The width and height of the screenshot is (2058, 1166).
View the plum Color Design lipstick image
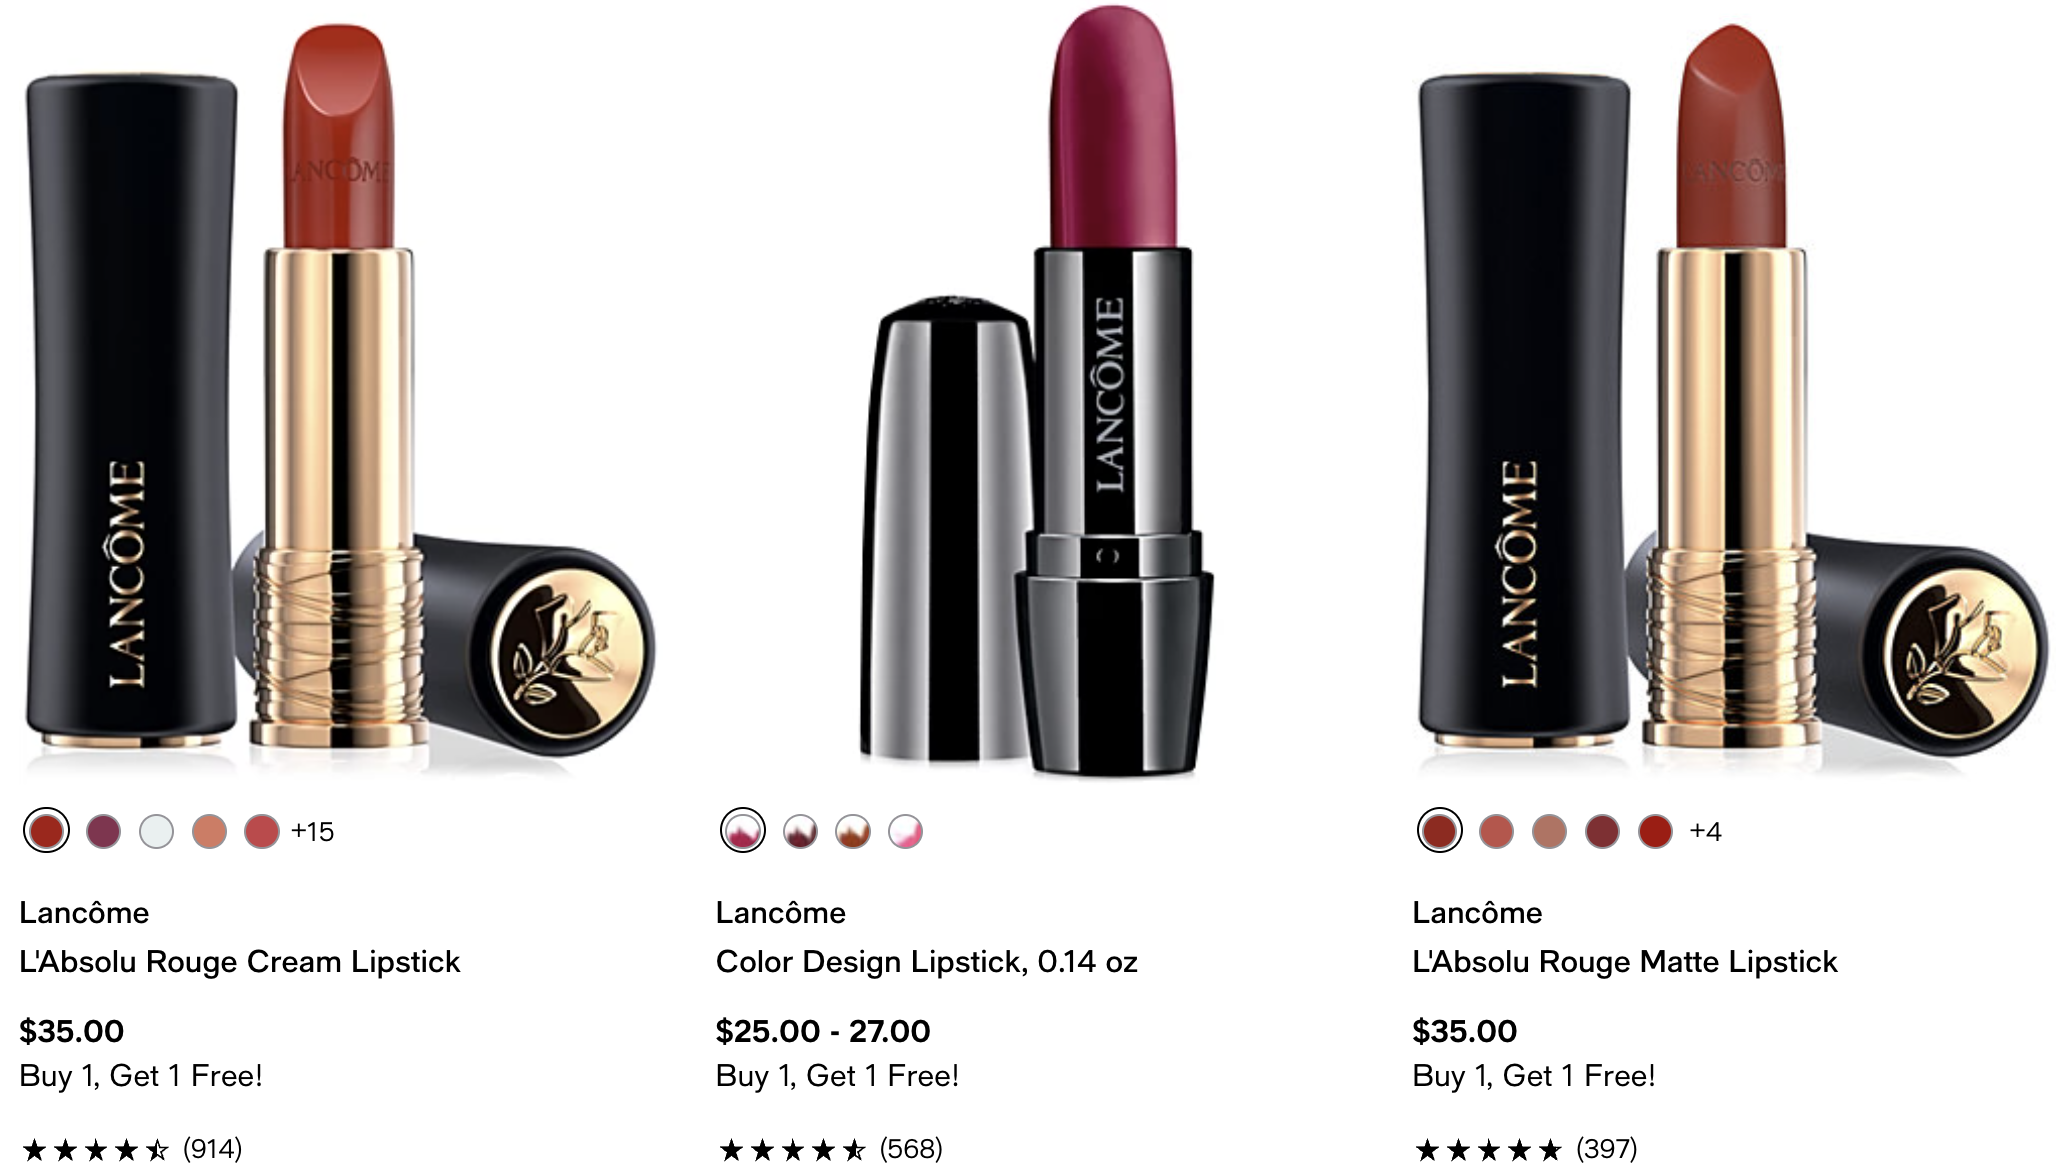pos(1035,392)
